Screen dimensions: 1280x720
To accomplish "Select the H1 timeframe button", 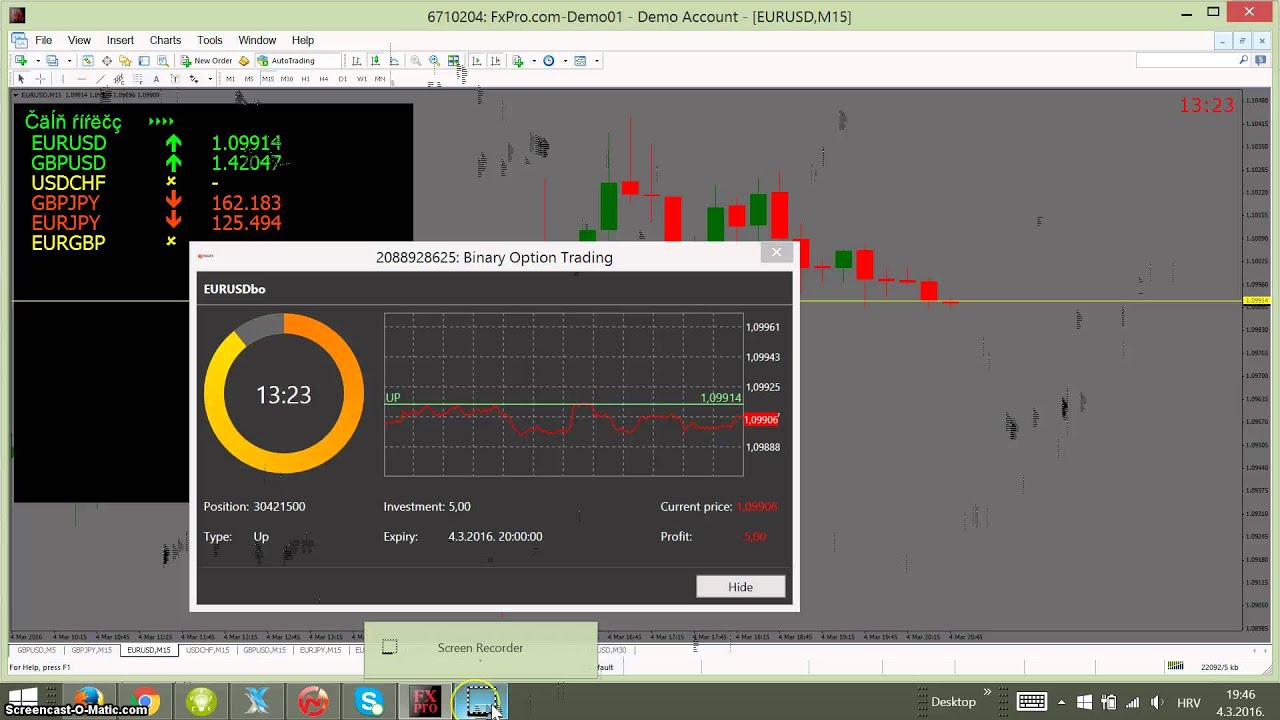I will [x=305, y=79].
